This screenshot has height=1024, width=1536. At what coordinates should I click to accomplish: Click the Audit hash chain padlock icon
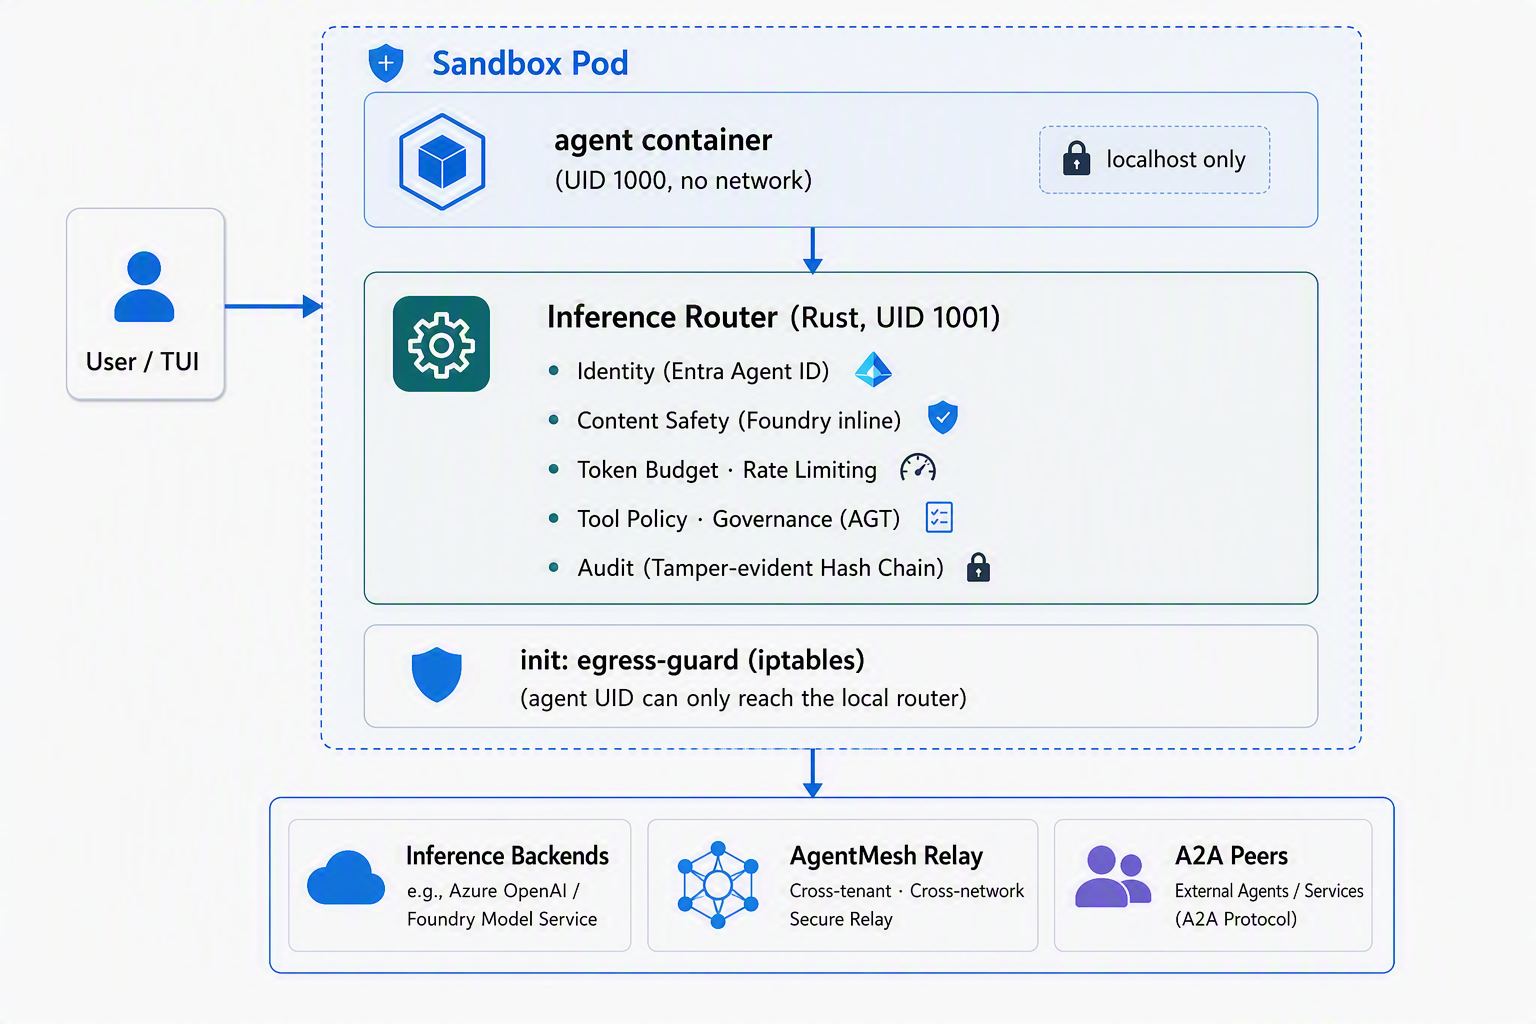pos(978,567)
